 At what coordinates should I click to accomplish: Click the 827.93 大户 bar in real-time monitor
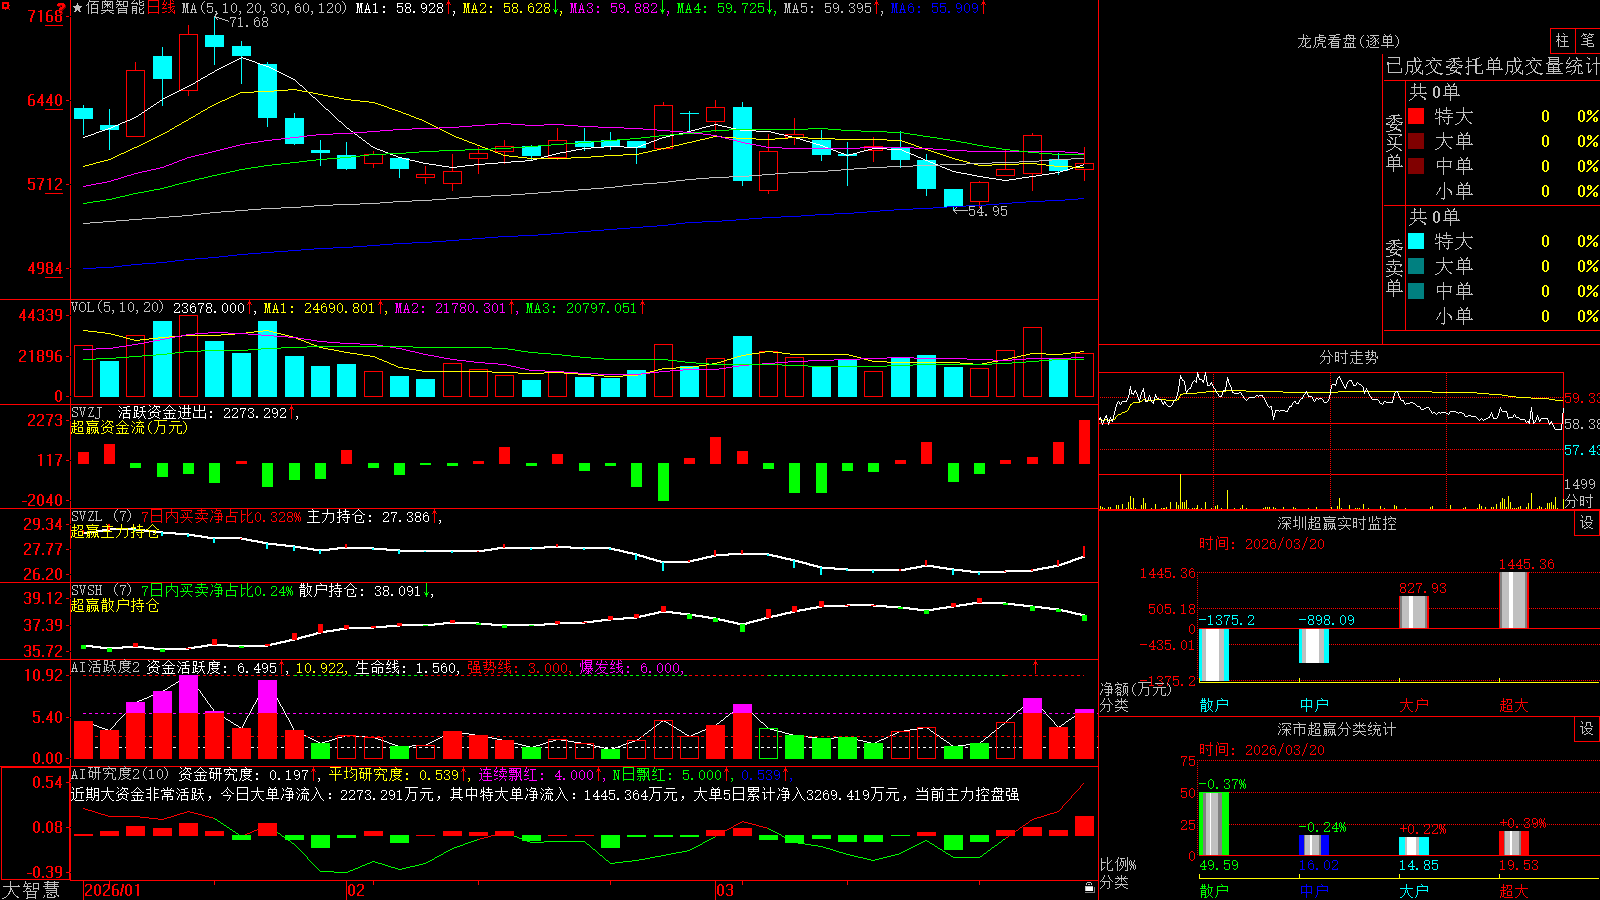click(1414, 612)
